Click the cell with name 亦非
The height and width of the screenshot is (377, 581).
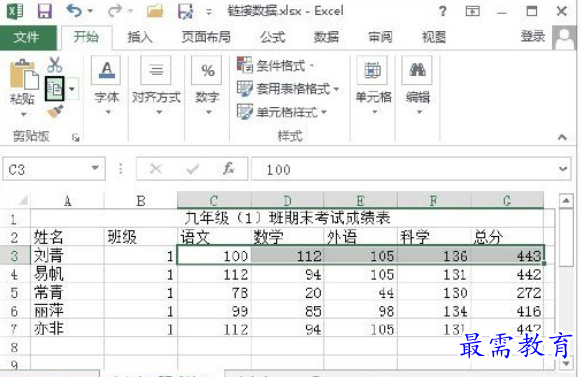coord(67,329)
